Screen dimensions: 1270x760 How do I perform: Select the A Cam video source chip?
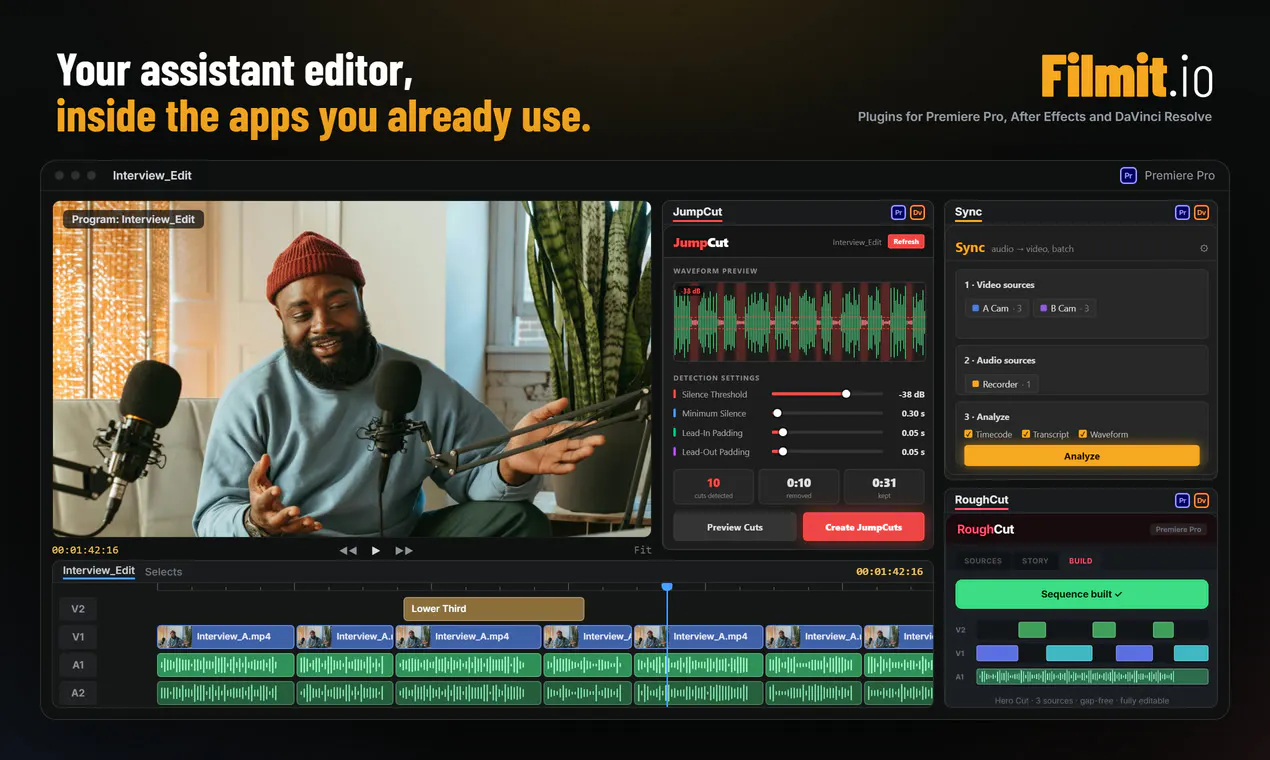coord(997,308)
